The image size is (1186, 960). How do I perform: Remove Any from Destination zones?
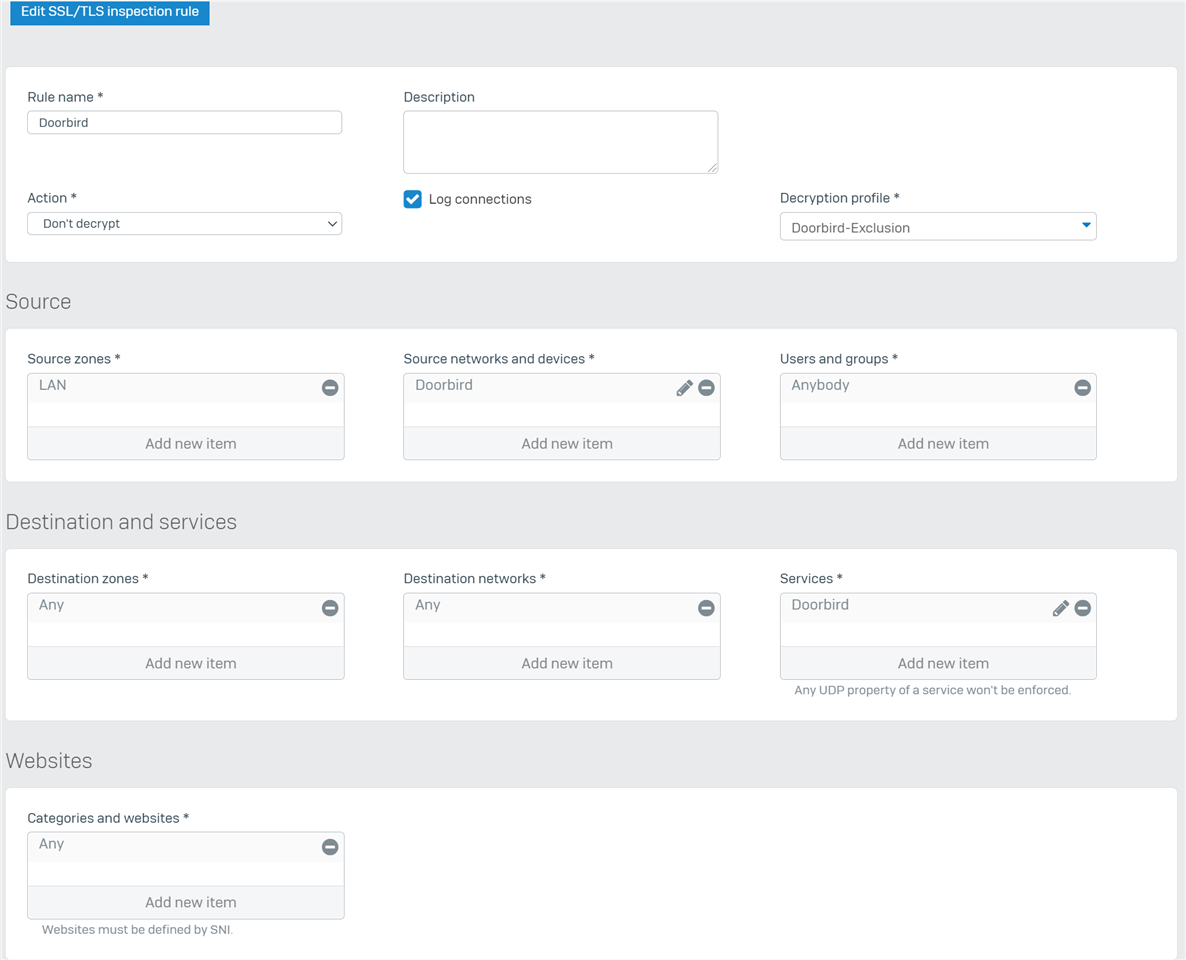pyautogui.click(x=330, y=608)
